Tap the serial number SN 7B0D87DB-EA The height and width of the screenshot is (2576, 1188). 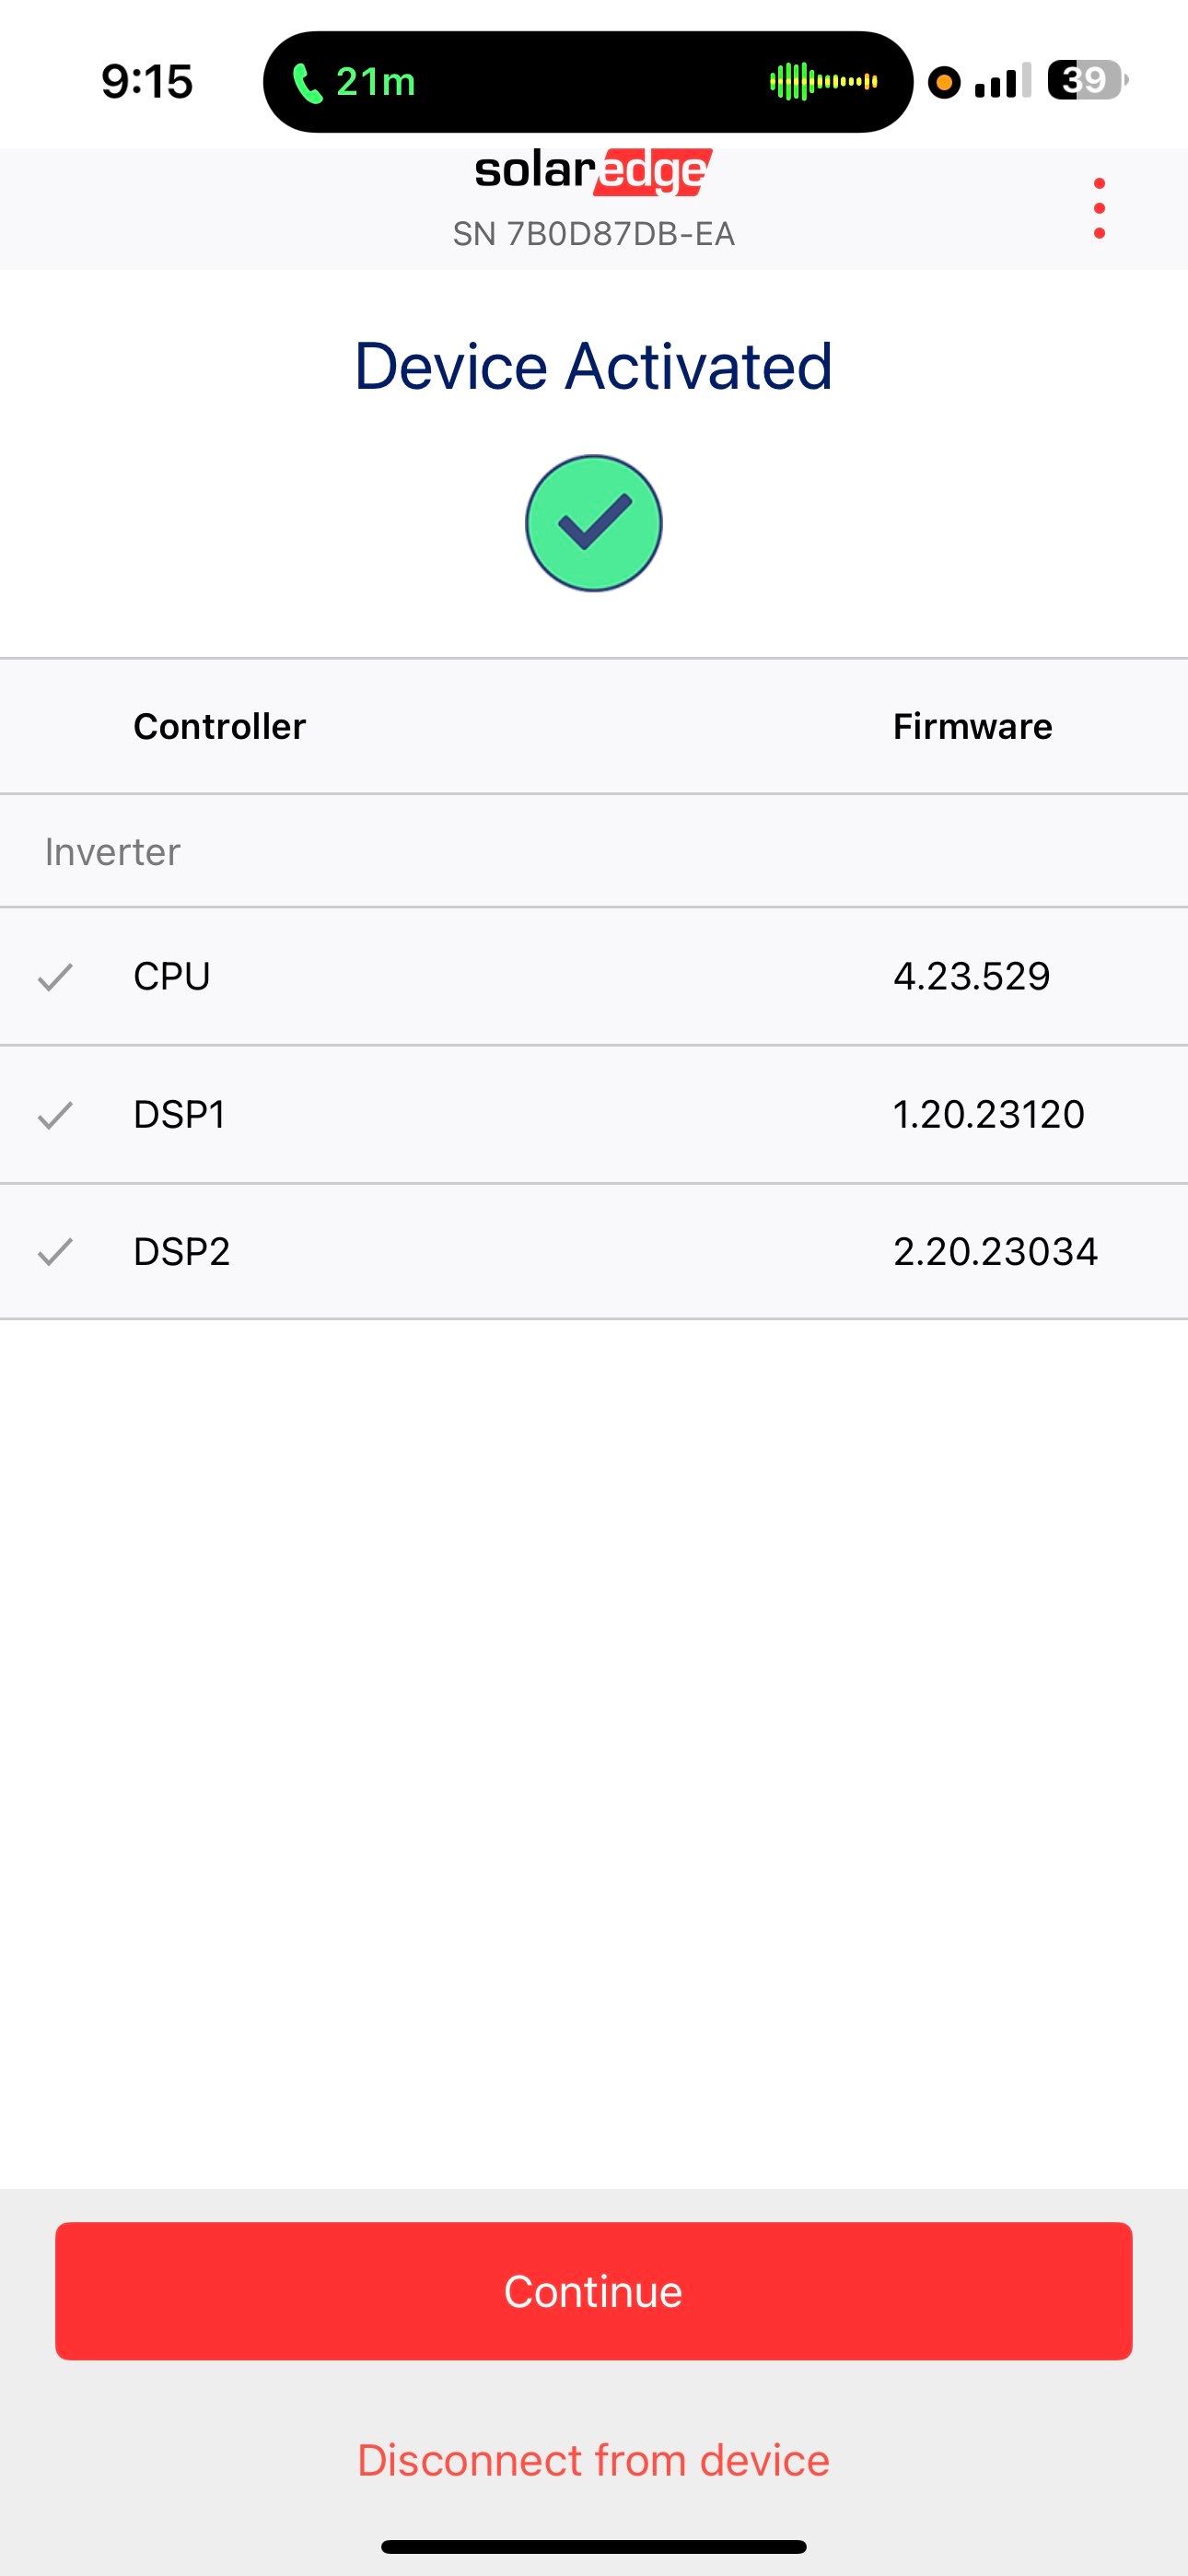coord(594,234)
